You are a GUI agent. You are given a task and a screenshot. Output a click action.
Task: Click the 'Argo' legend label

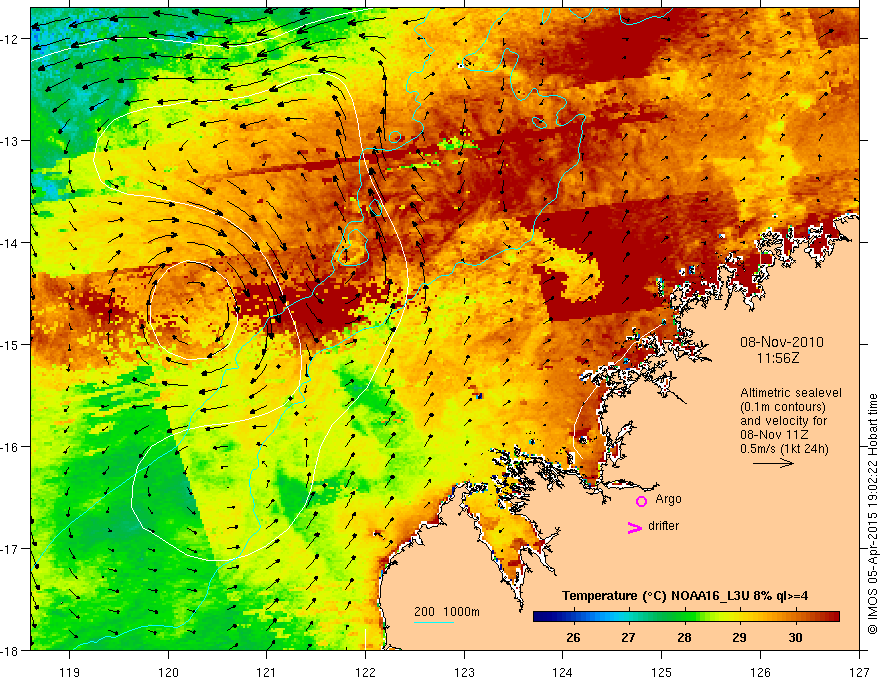click(668, 499)
